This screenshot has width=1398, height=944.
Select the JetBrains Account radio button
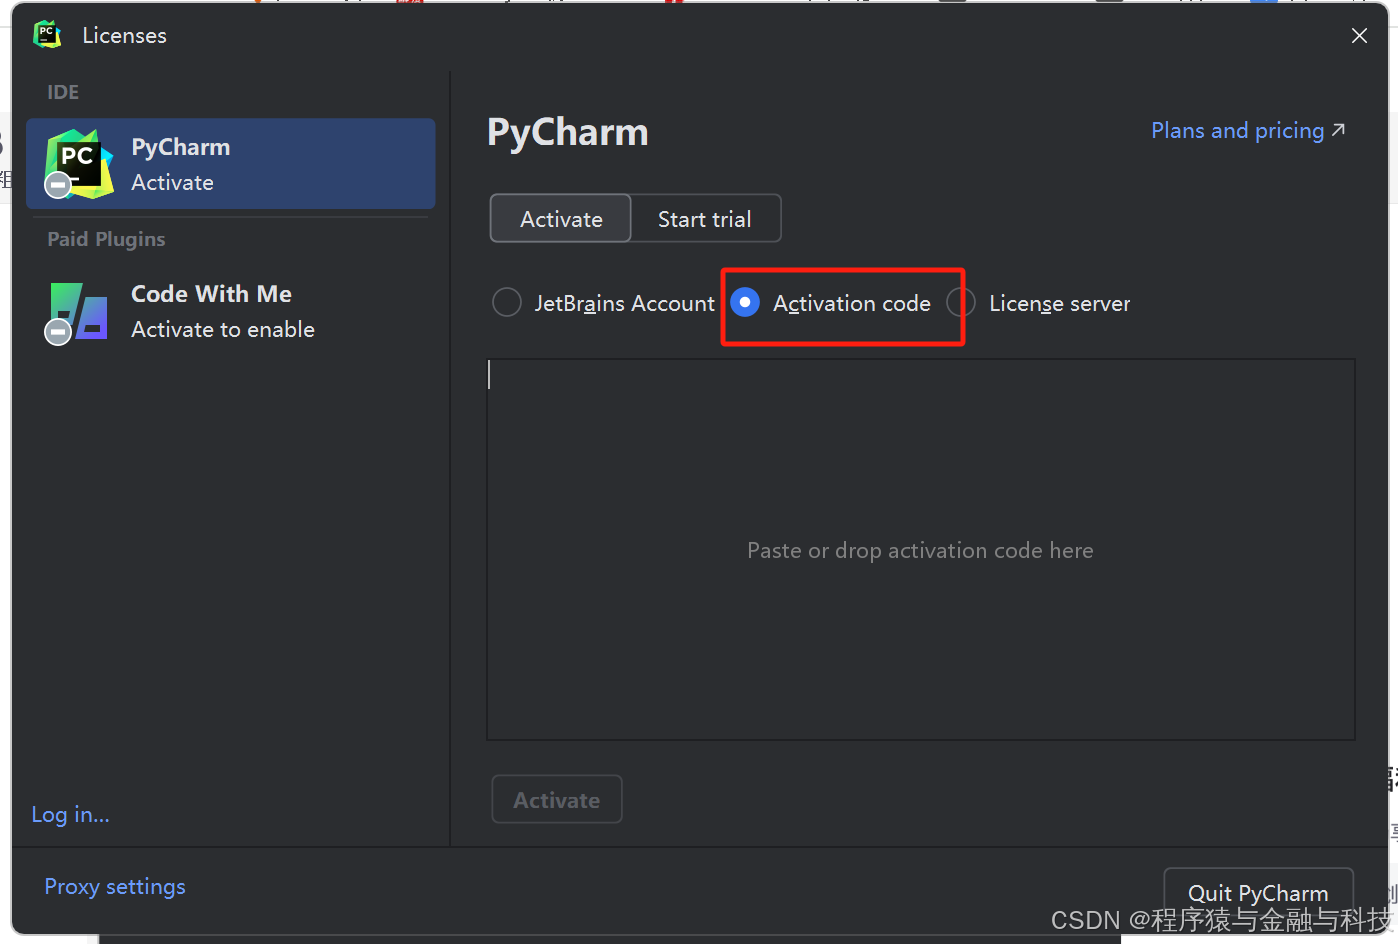pos(507,302)
